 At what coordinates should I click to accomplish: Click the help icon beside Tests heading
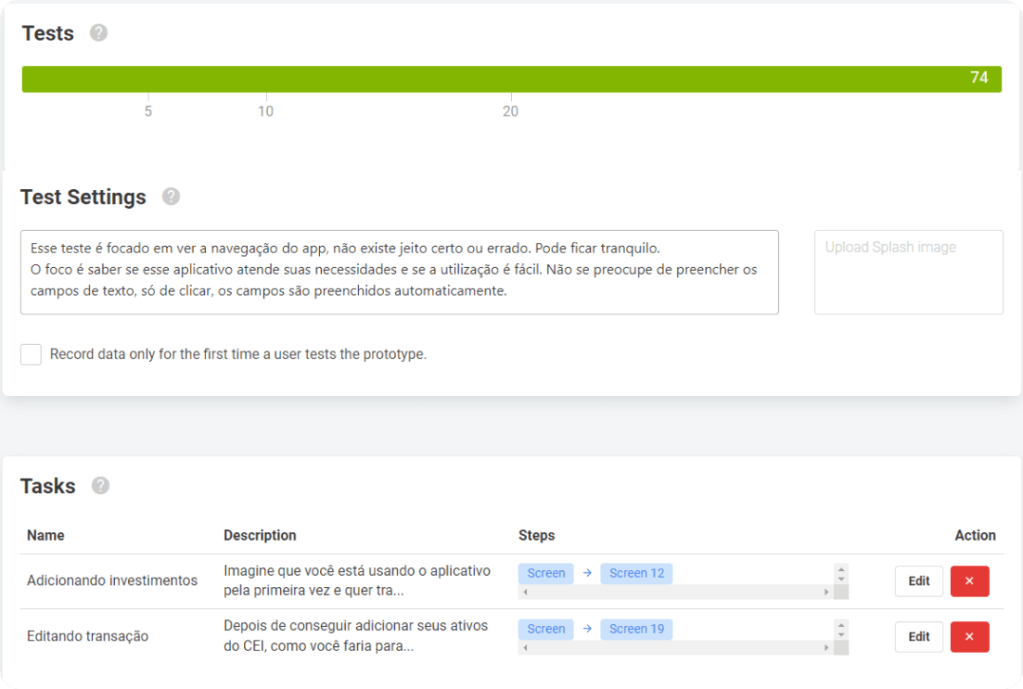(98, 33)
